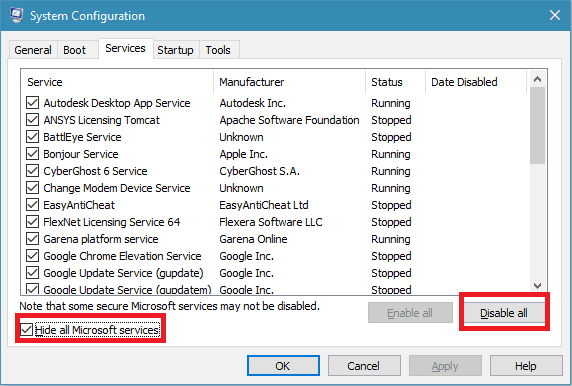Sort by the Status column header
This screenshot has height=386, width=572.
395,82
